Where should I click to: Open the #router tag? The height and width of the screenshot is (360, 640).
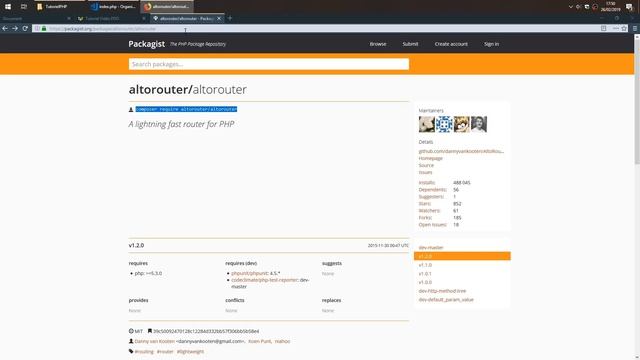click(165, 351)
